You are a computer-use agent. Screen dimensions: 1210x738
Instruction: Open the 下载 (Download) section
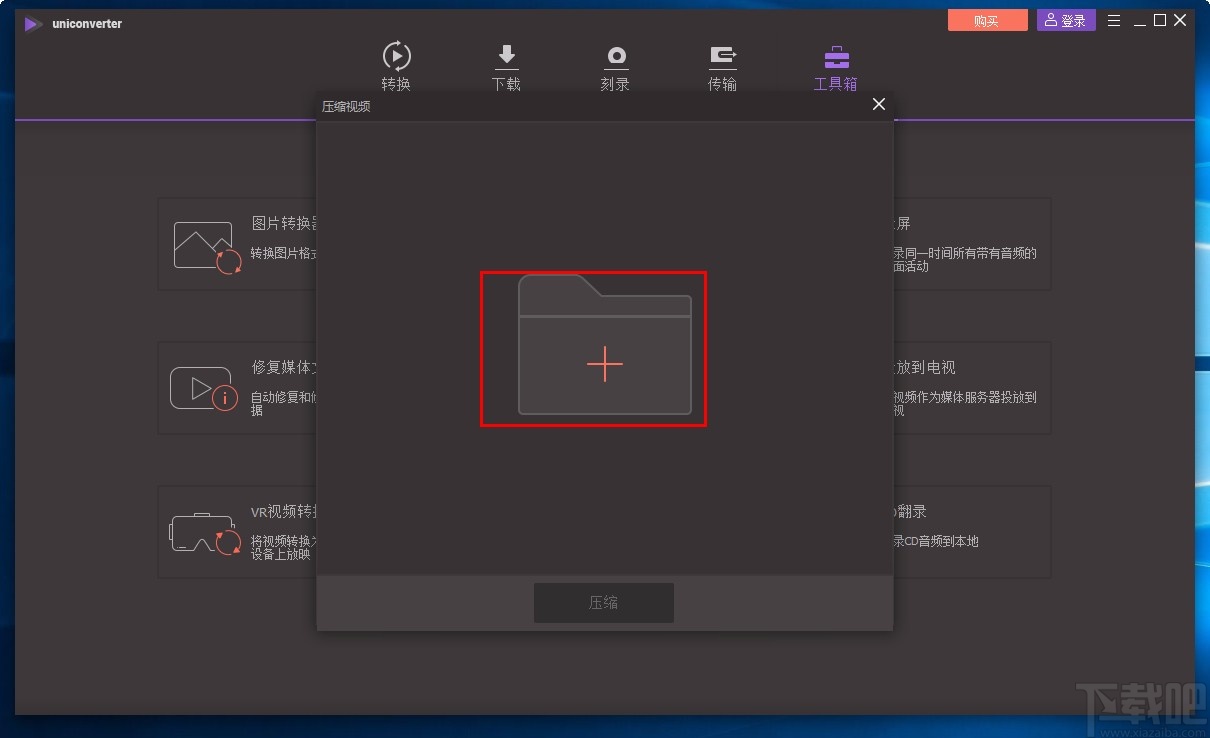pos(506,65)
